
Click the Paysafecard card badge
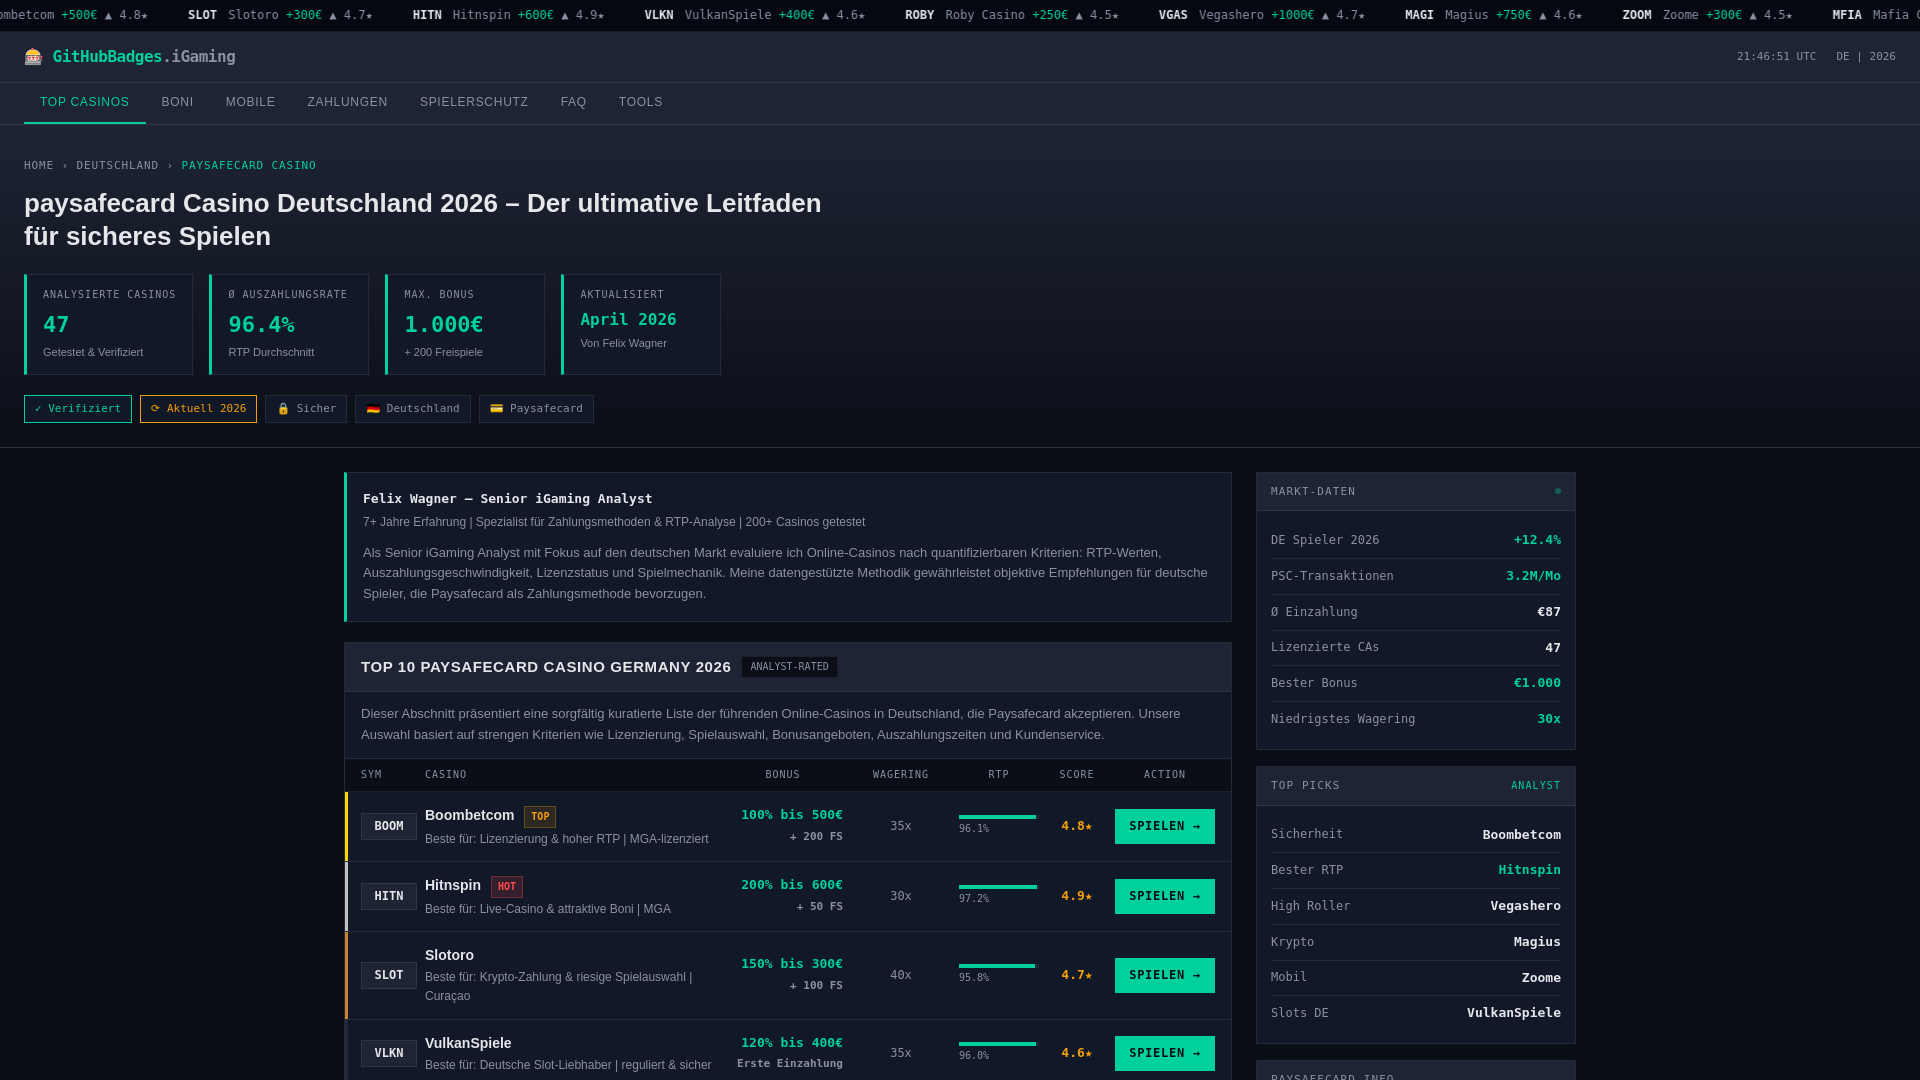click(536, 409)
